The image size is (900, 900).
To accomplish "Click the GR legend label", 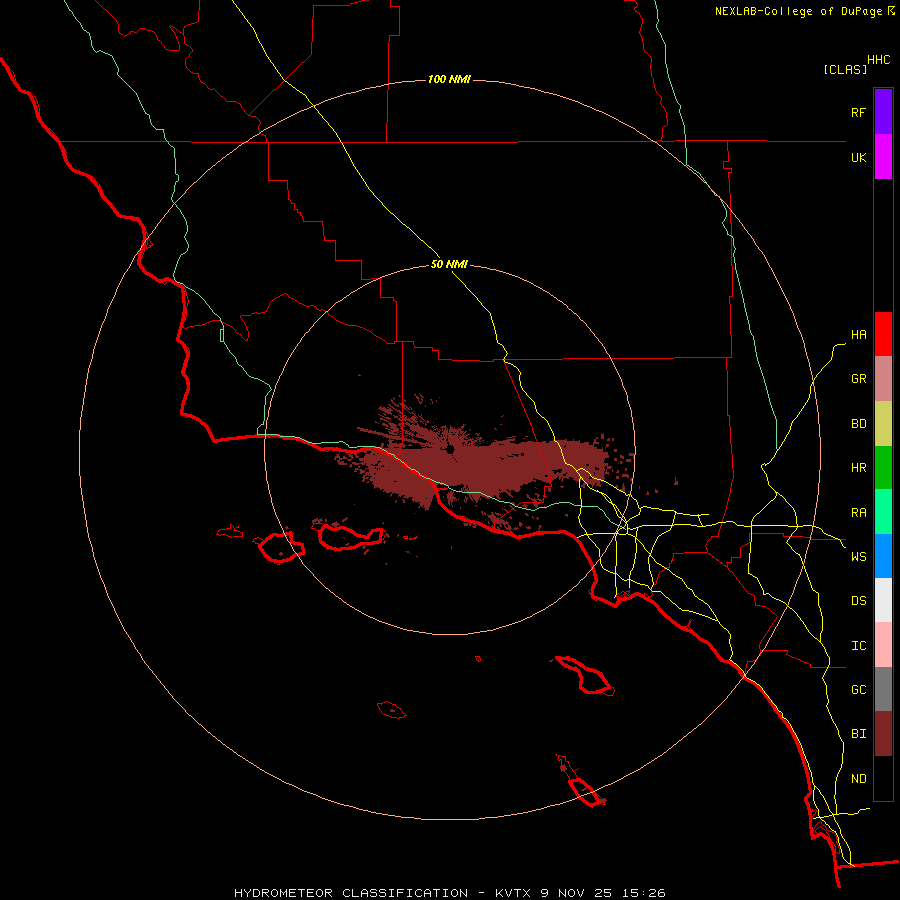I will coord(858,379).
